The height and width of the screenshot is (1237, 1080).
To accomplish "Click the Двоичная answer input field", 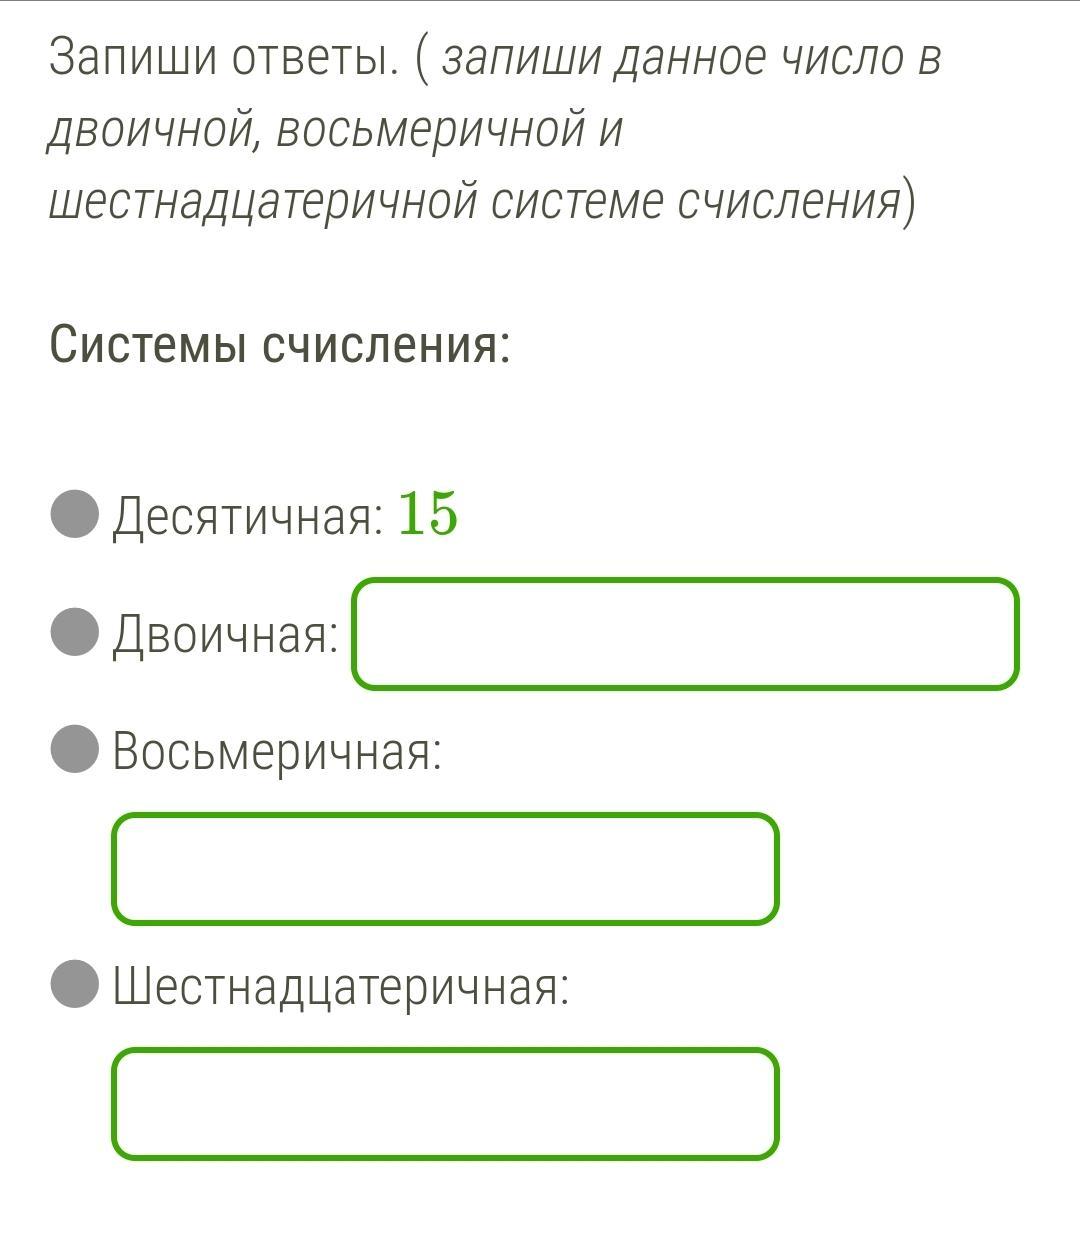I will coord(685,634).
